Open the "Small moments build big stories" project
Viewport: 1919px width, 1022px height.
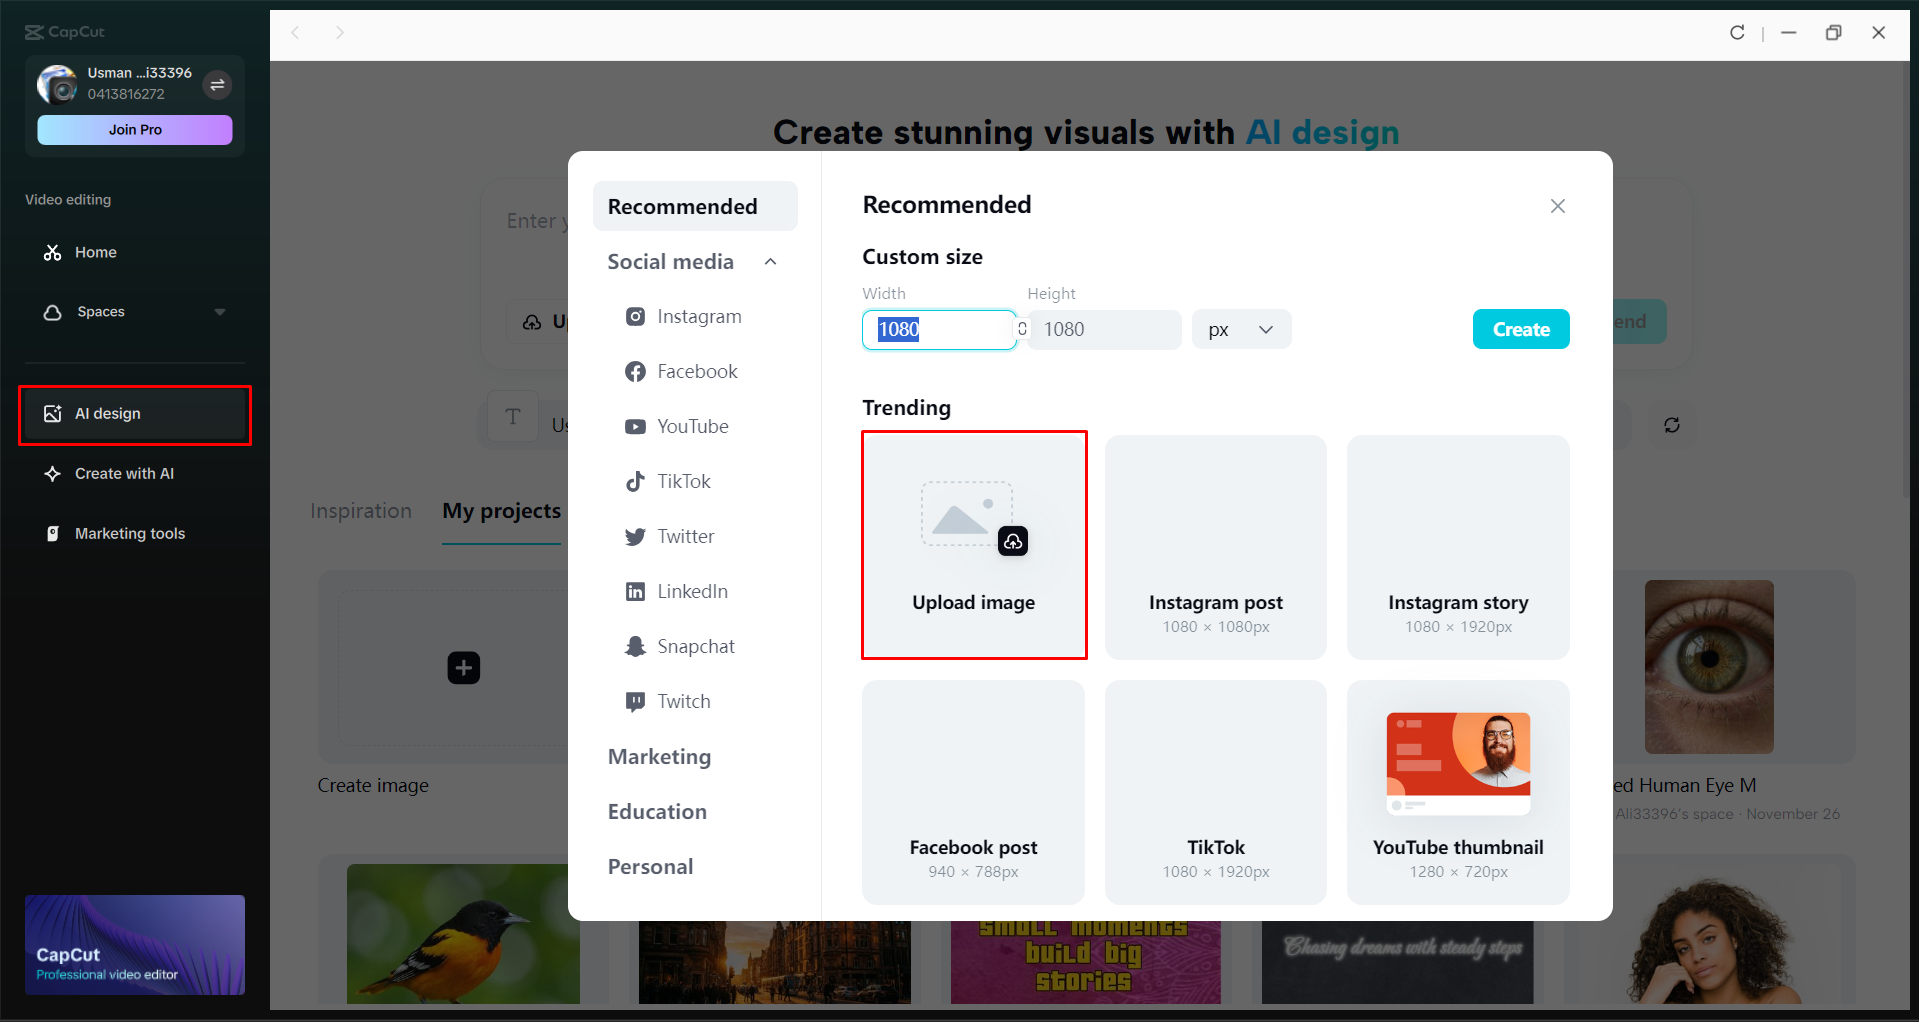[1086, 962]
